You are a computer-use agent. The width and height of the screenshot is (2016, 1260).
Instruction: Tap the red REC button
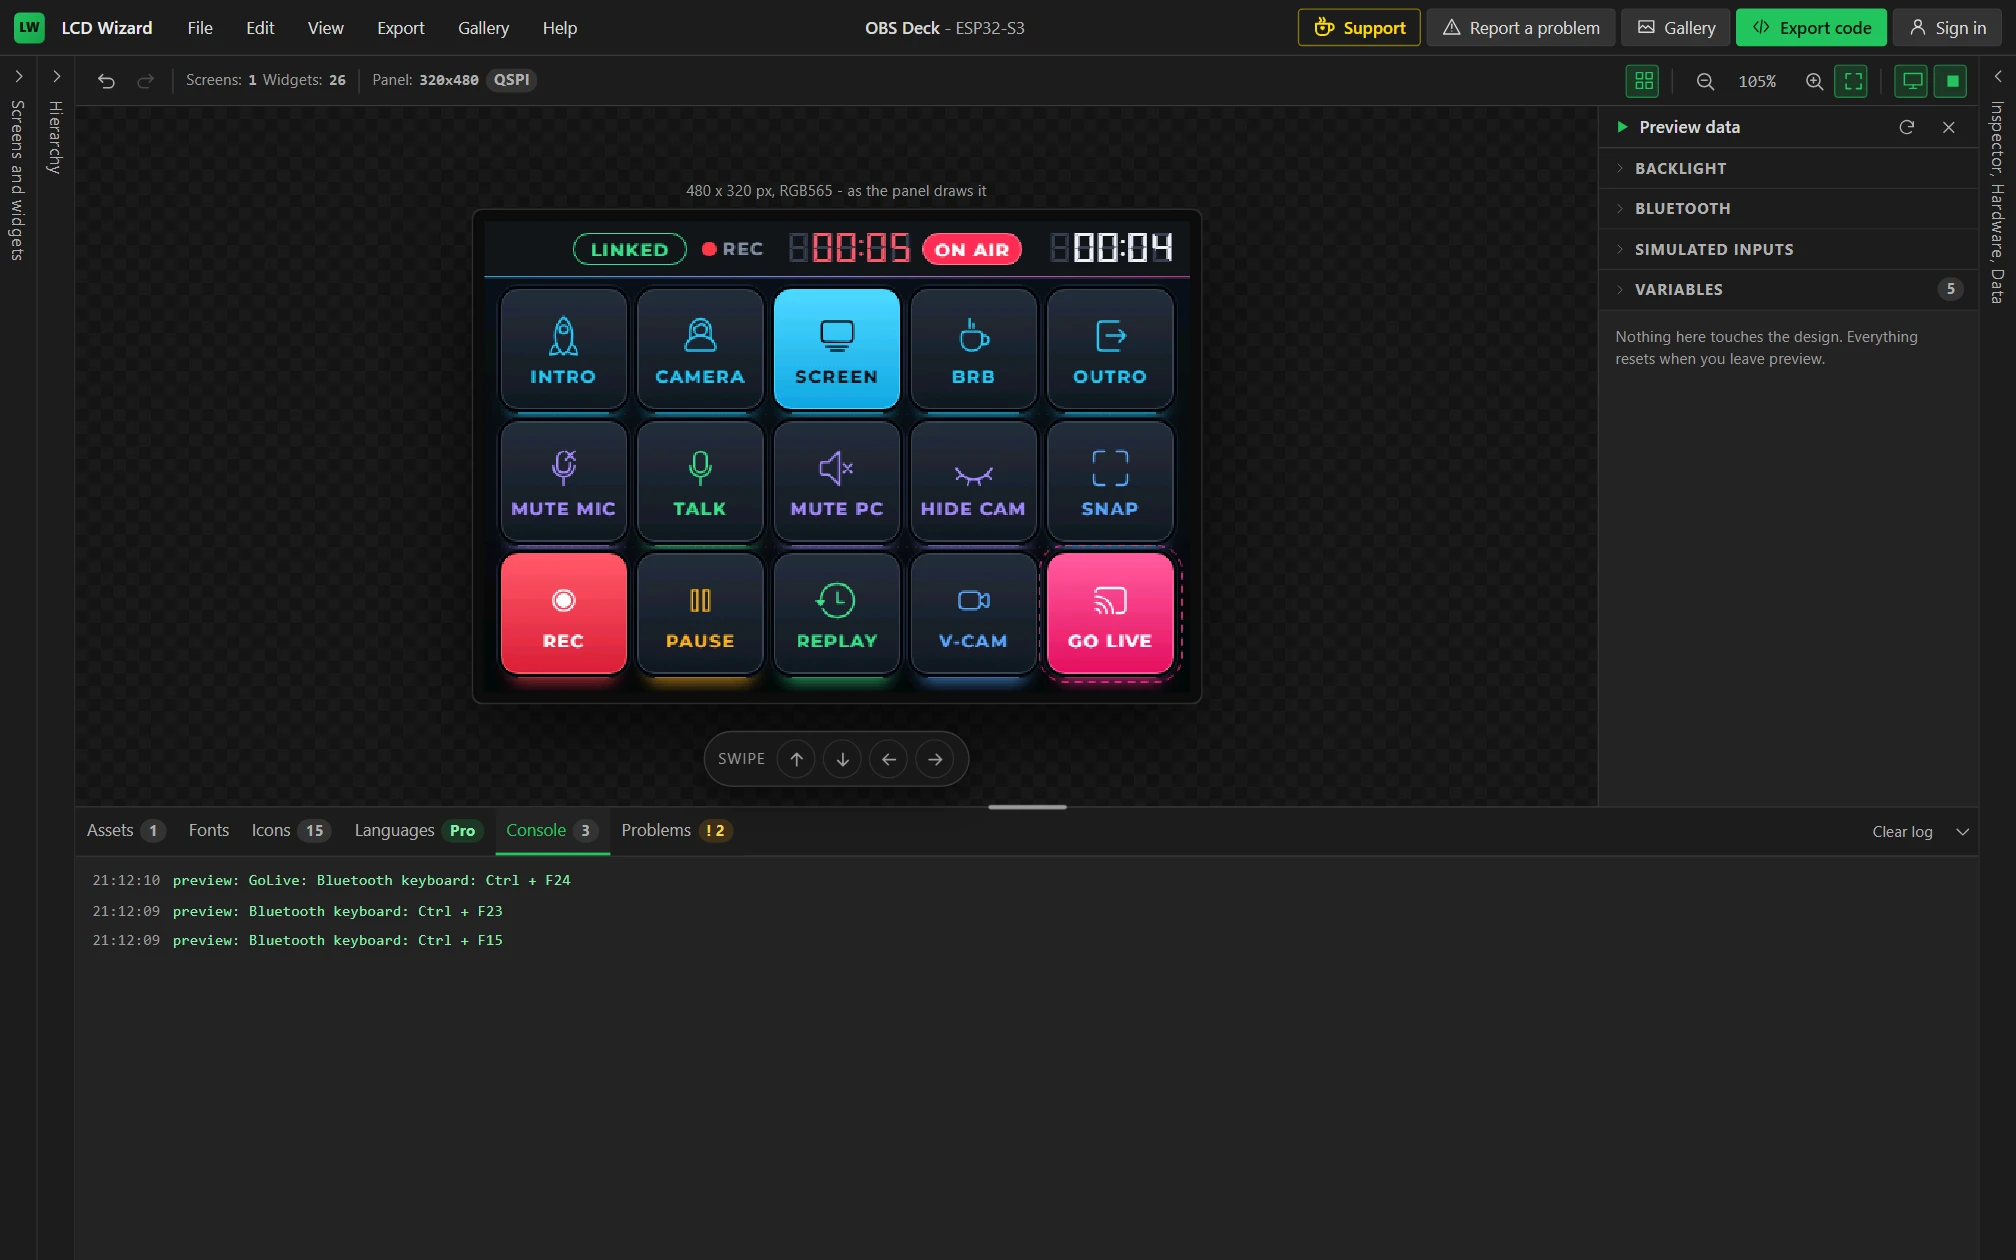(x=563, y=613)
